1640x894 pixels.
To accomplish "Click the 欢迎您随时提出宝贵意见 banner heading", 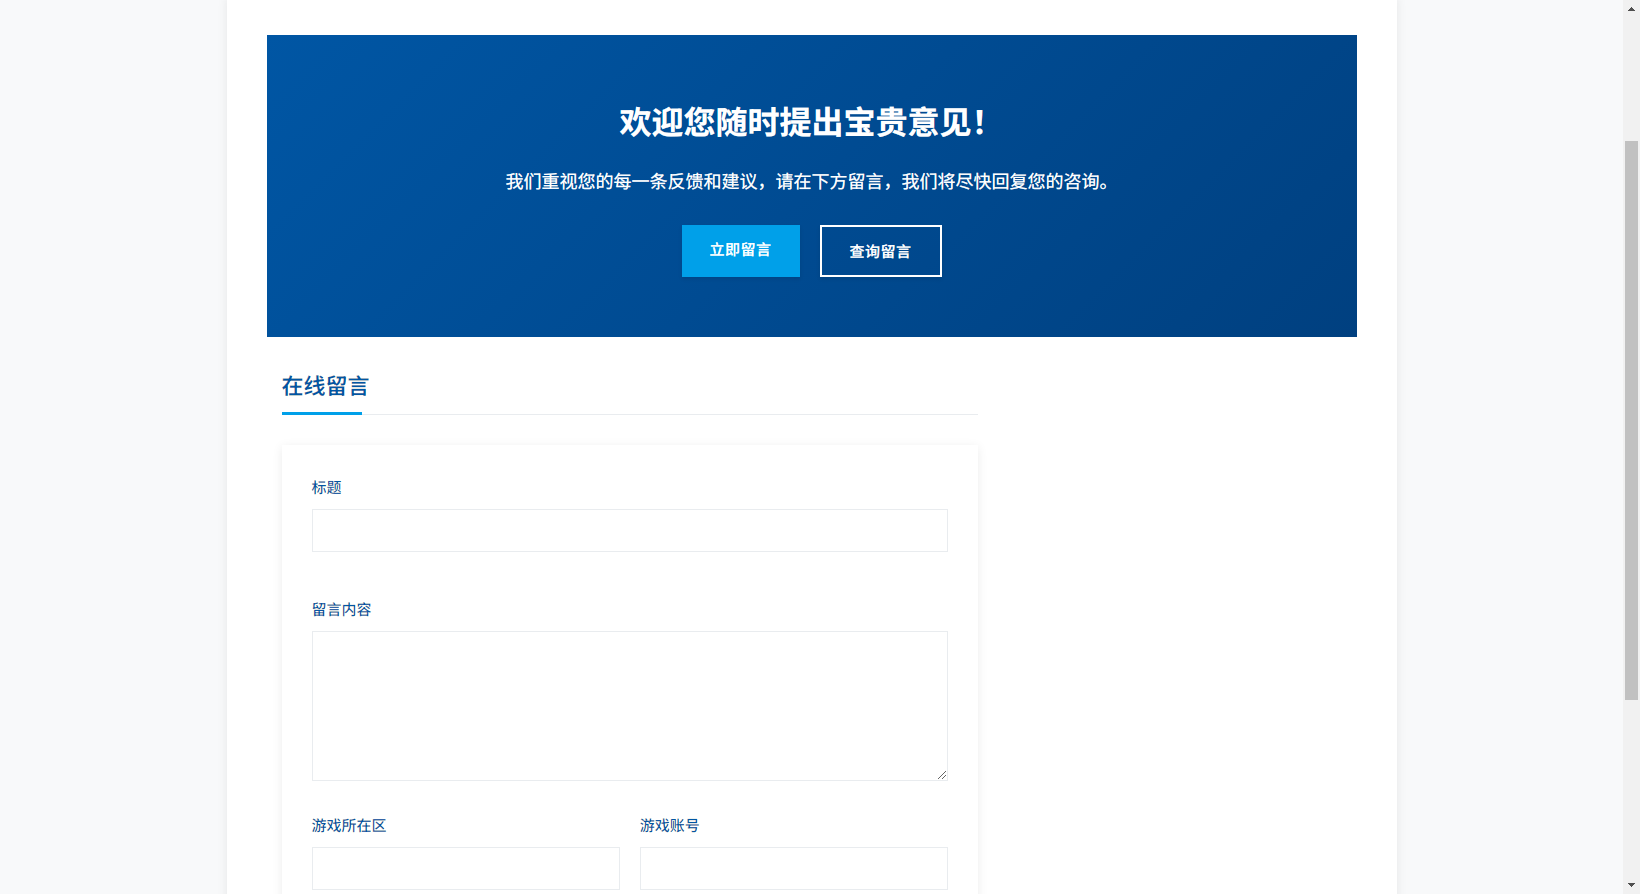I will (802, 123).
